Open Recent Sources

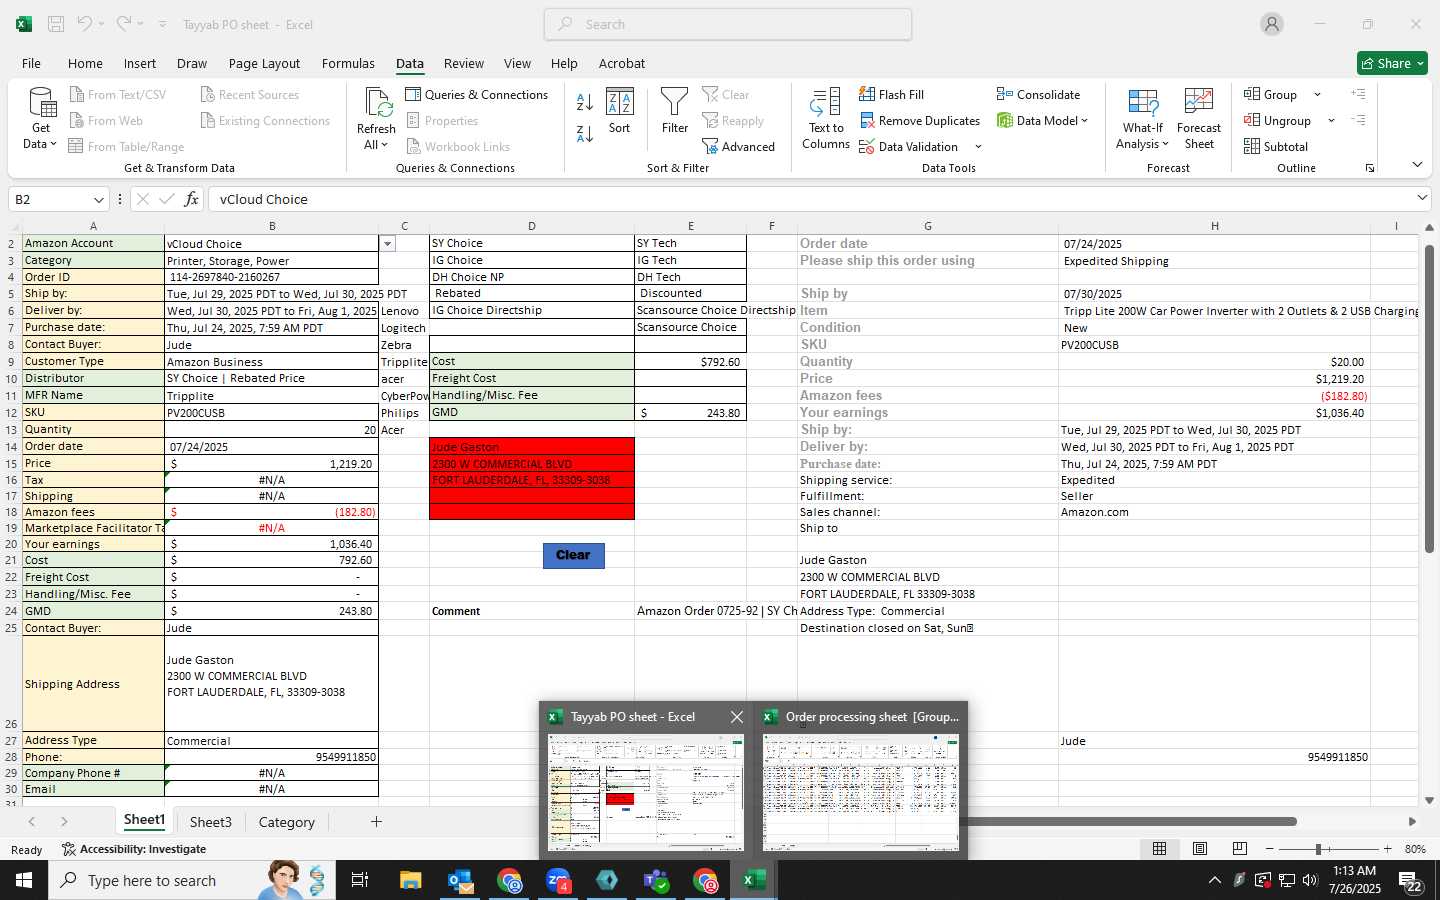coord(249,95)
